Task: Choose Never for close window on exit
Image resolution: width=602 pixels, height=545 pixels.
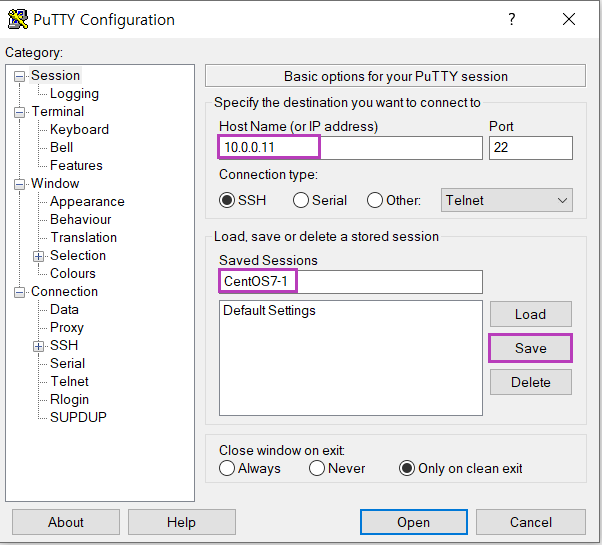Action: [x=317, y=468]
